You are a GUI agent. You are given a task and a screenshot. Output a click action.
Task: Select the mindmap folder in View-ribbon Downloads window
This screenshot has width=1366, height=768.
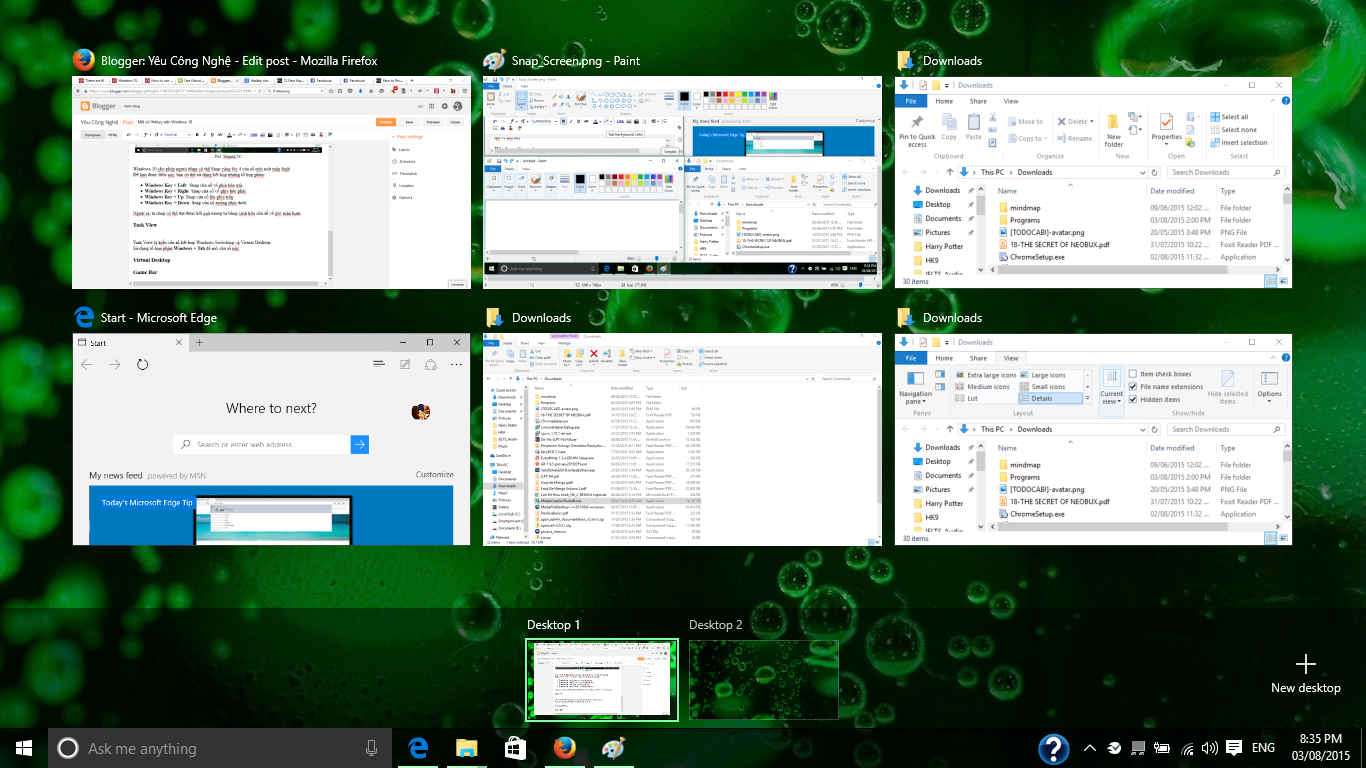1018,465
